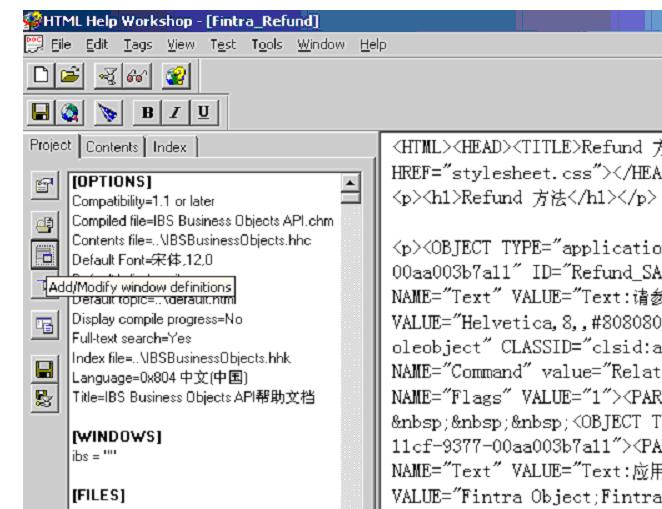This screenshot has height=509, width=662.
Task: Click the <h1>Refund heading line
Action: pos(524,198)
